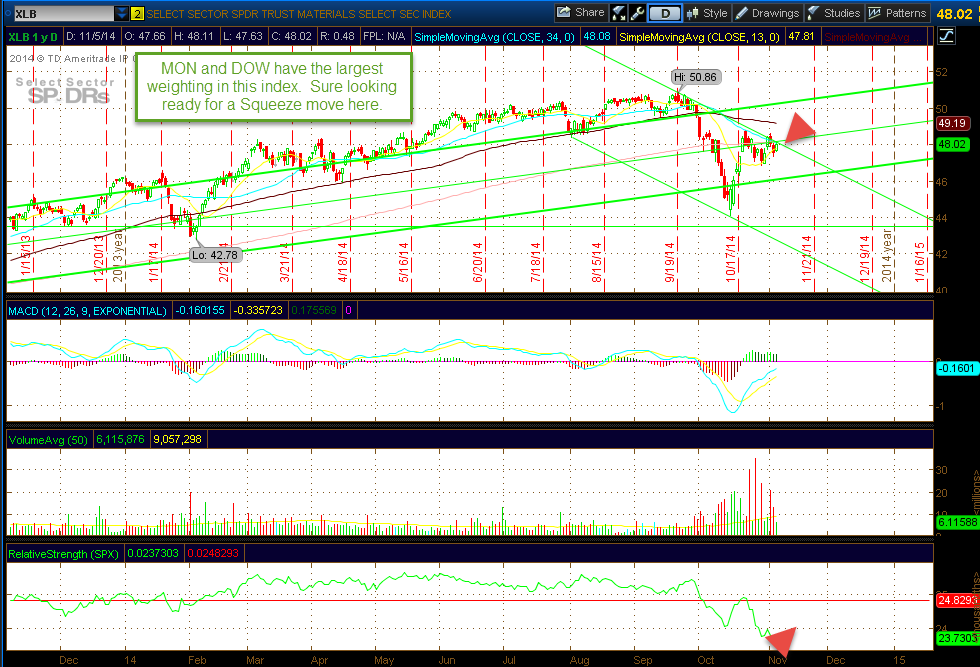Select the VolumeAvg (50) study label
Screen dimensions: 980x667
pos(48,439)
